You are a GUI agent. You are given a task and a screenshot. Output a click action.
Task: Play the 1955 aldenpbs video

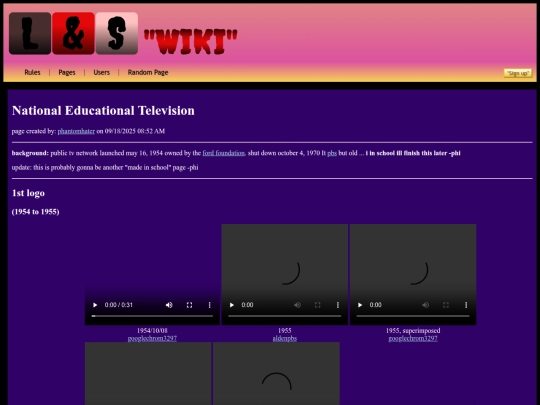pyautogui.click(x=232, y=305)
